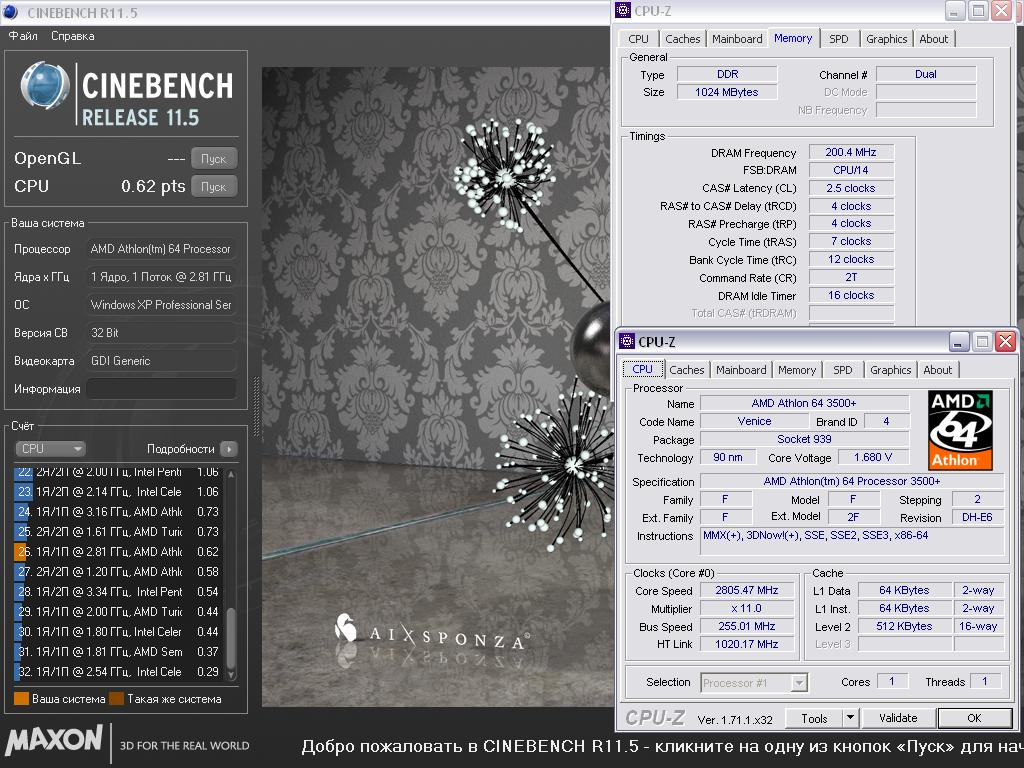
Task: Minimize the lower CPU-Z window
Action: tap(959, 342)
